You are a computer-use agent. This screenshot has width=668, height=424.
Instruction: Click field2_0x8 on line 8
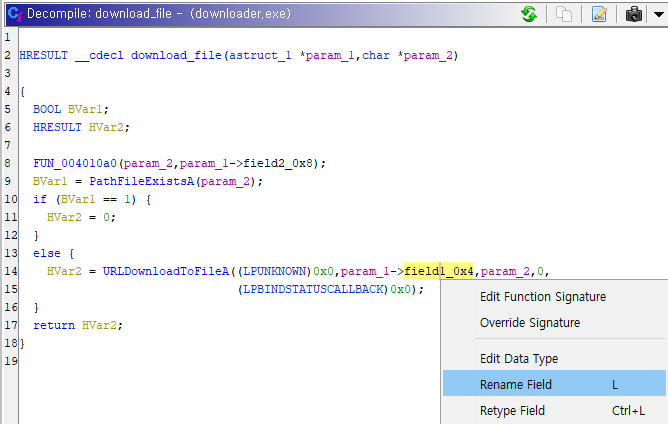[x=278, y=163]
